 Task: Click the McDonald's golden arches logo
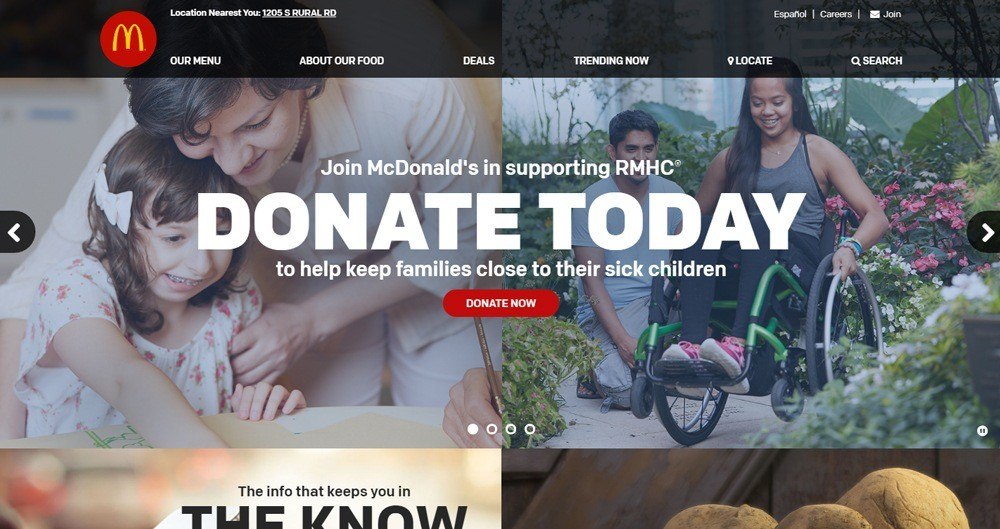click(x=128, y=39)
